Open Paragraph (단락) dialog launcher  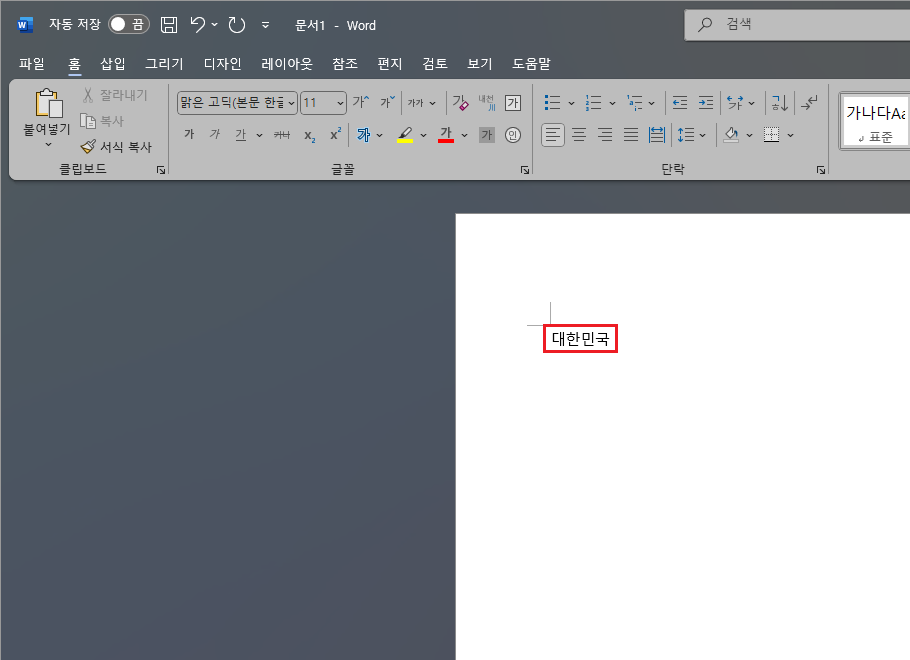(x=821, y=170)
